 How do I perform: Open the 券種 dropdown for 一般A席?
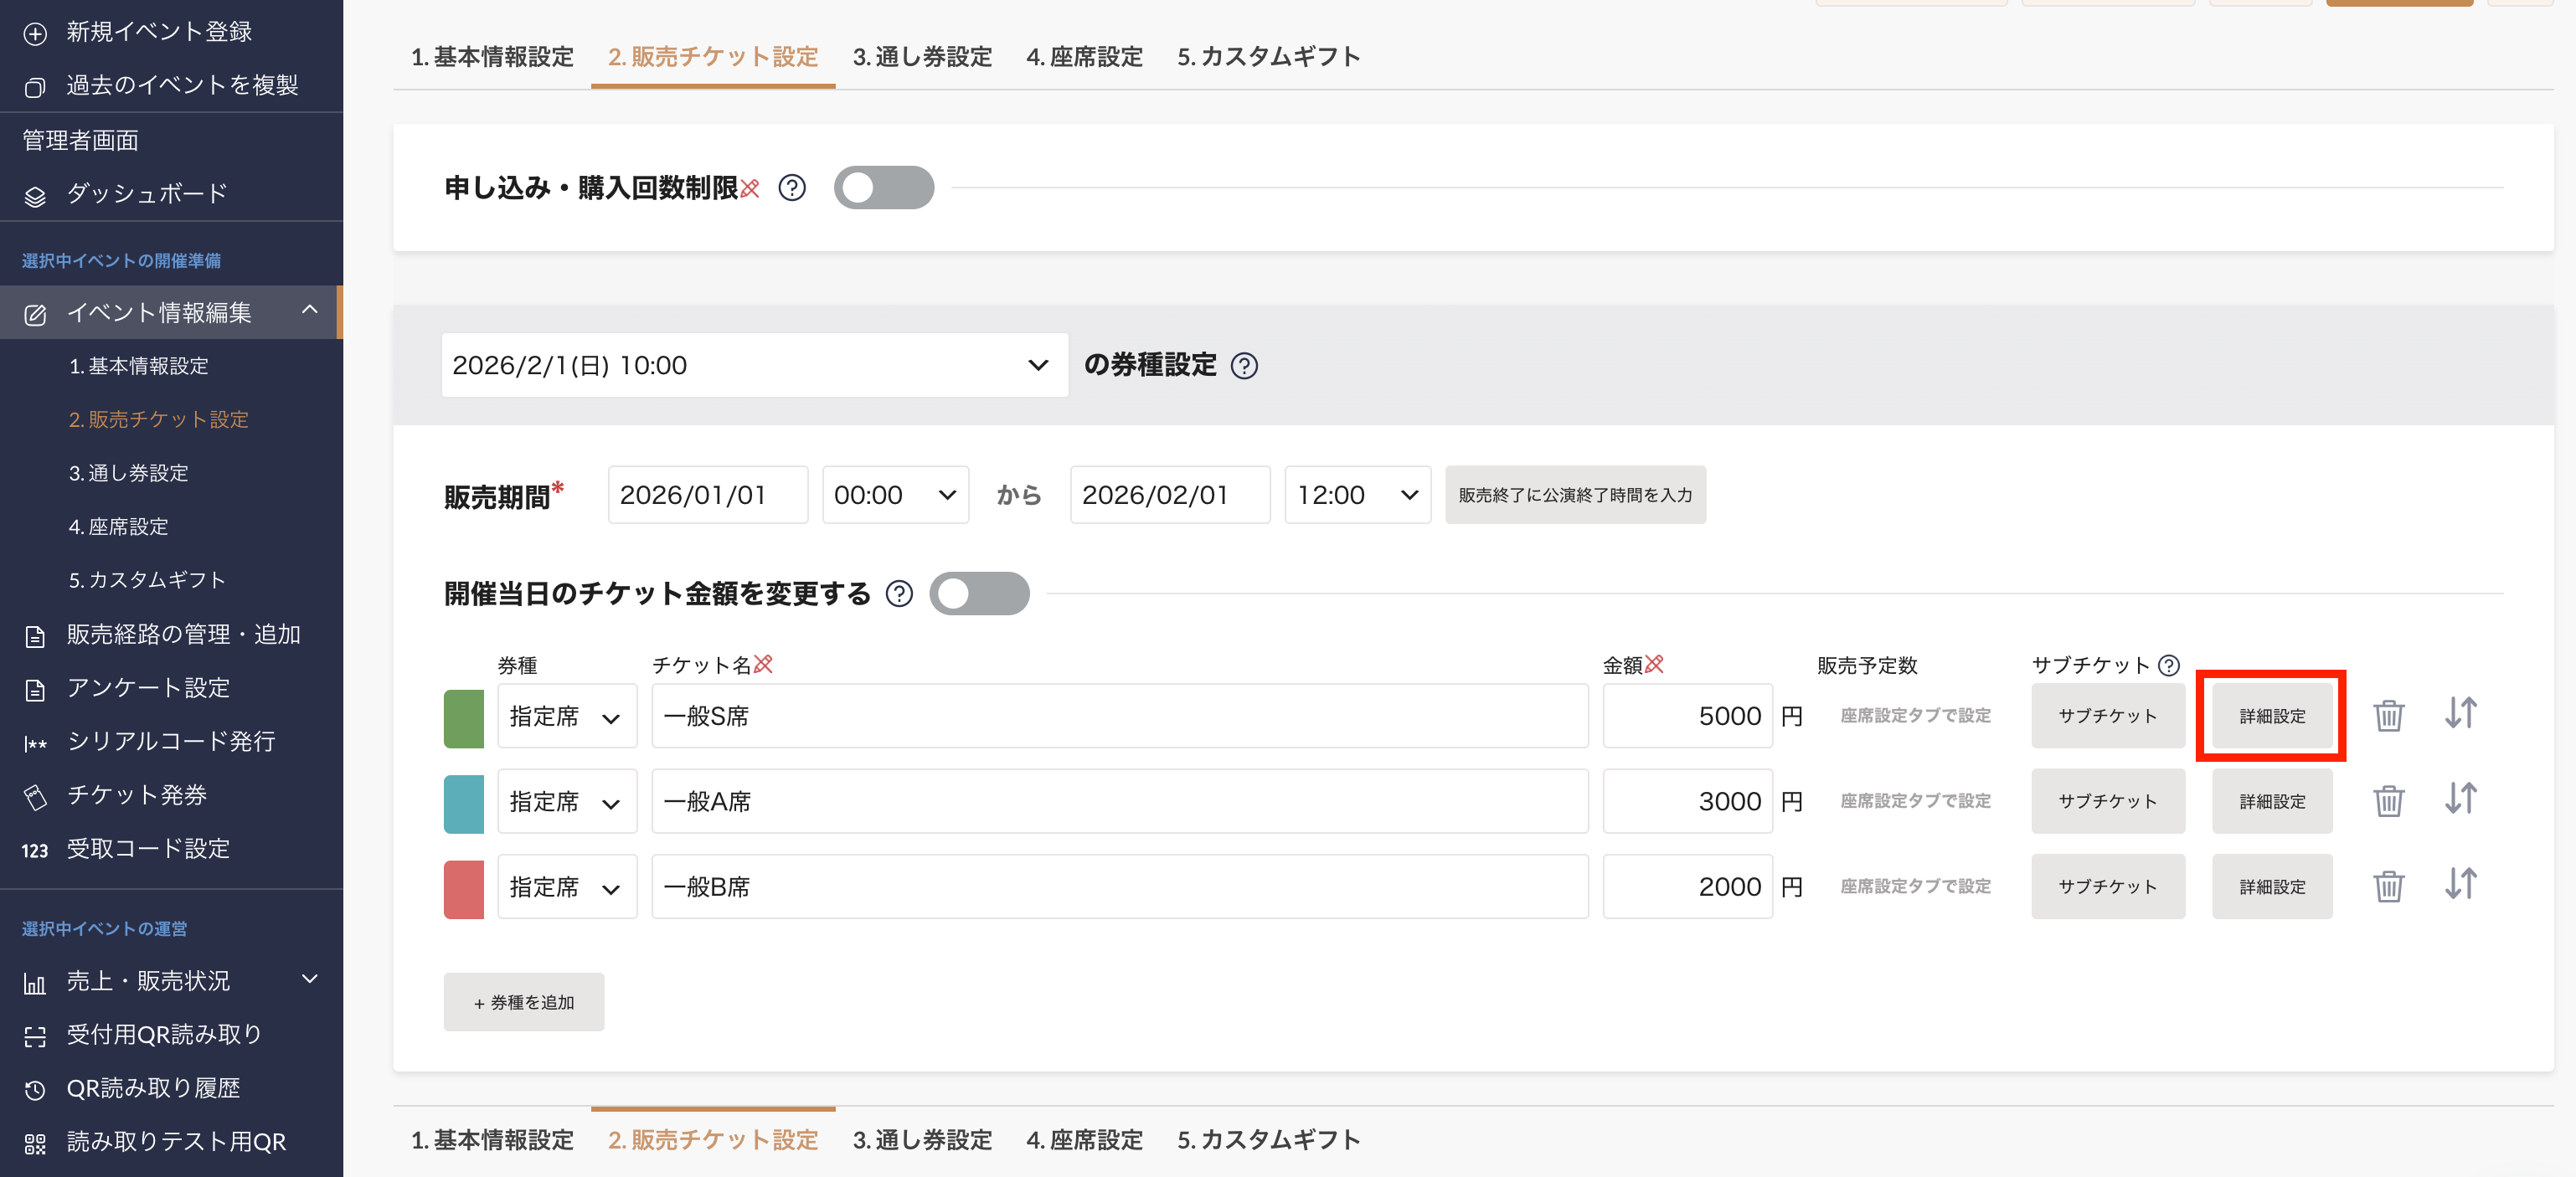(567, 801)
